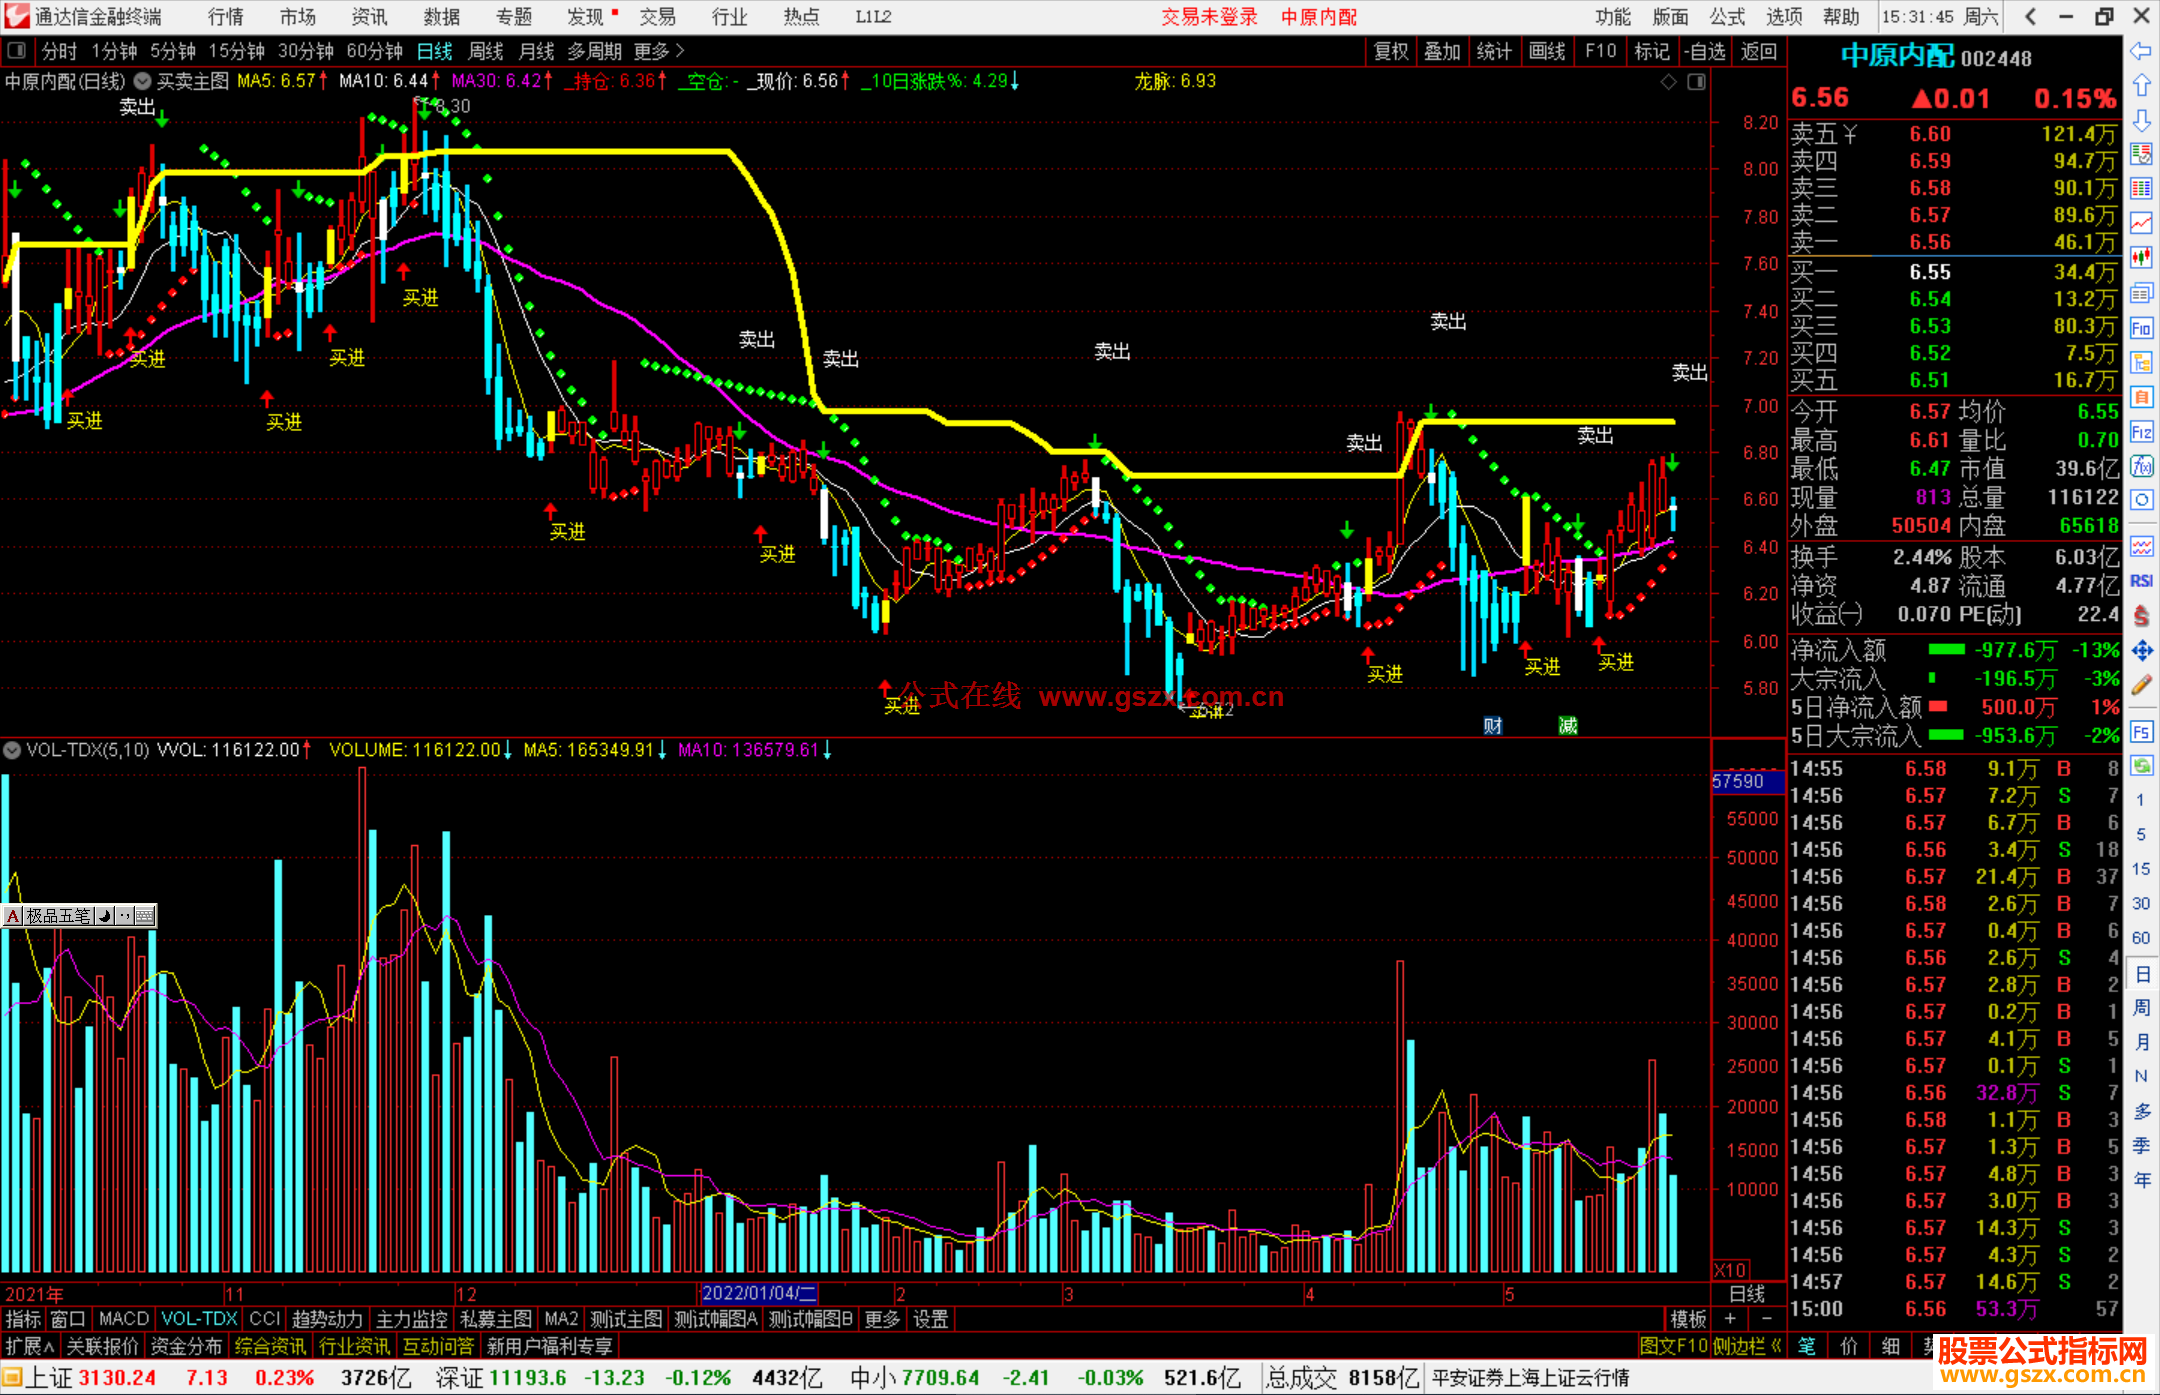2160x1395 pixels.
Task: Click the 笔 tick tab below the trade list
Action: pos(1806,1346)
